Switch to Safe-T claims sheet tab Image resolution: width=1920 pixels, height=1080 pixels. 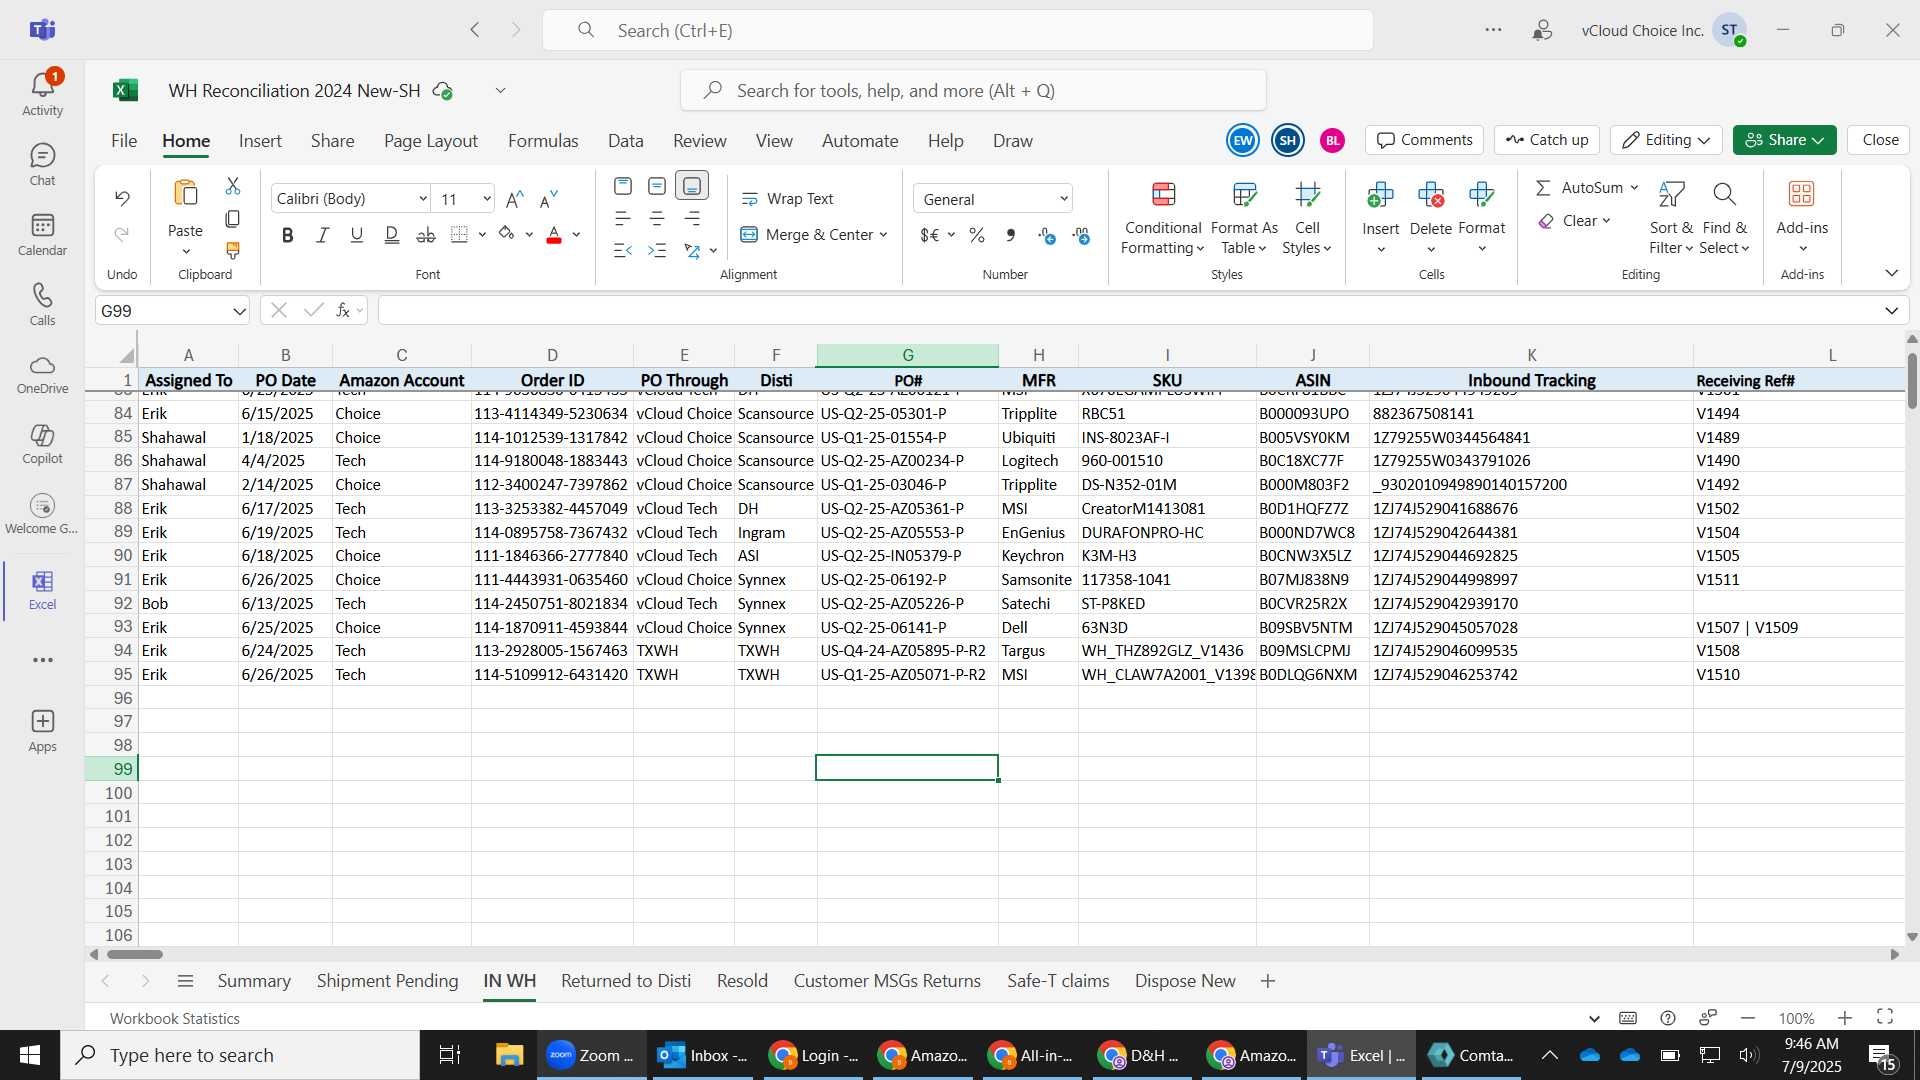pos(1058,981)
